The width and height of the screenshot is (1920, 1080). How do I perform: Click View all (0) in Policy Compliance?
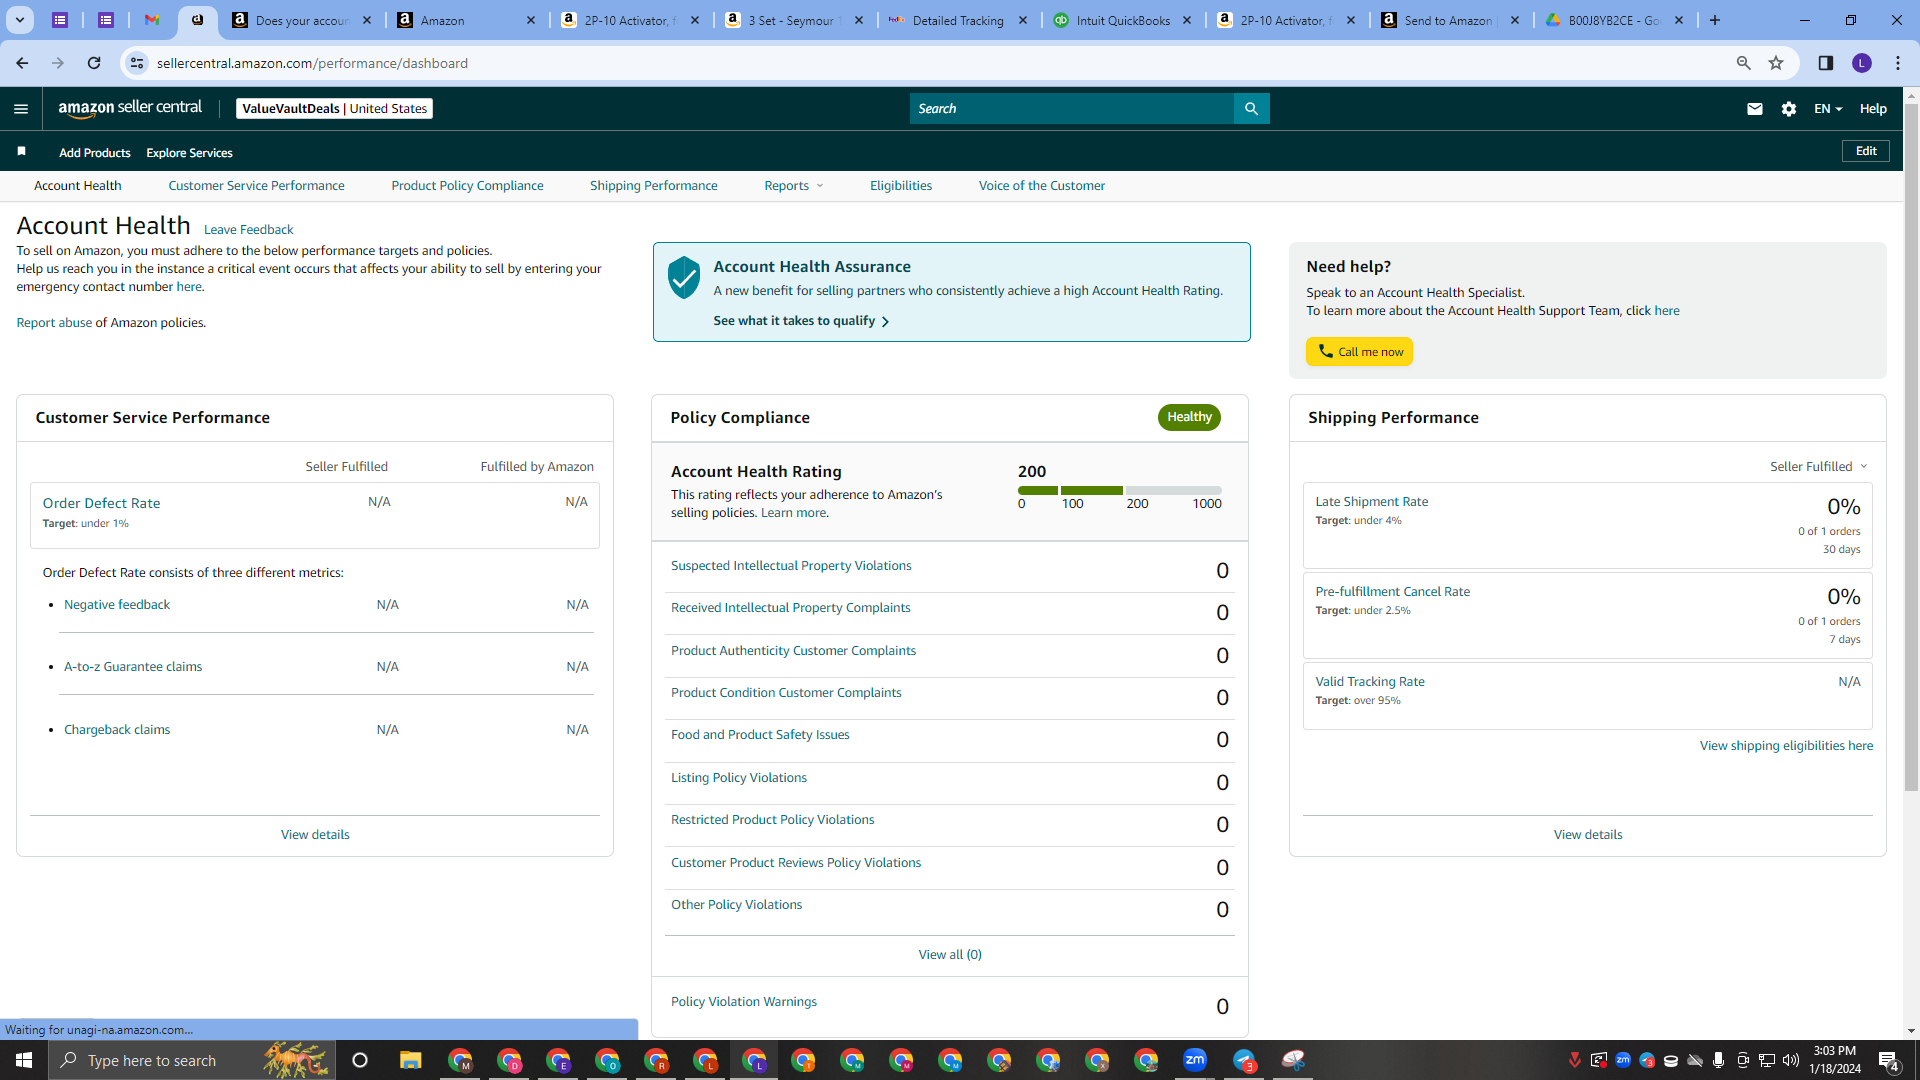(950, 955)
